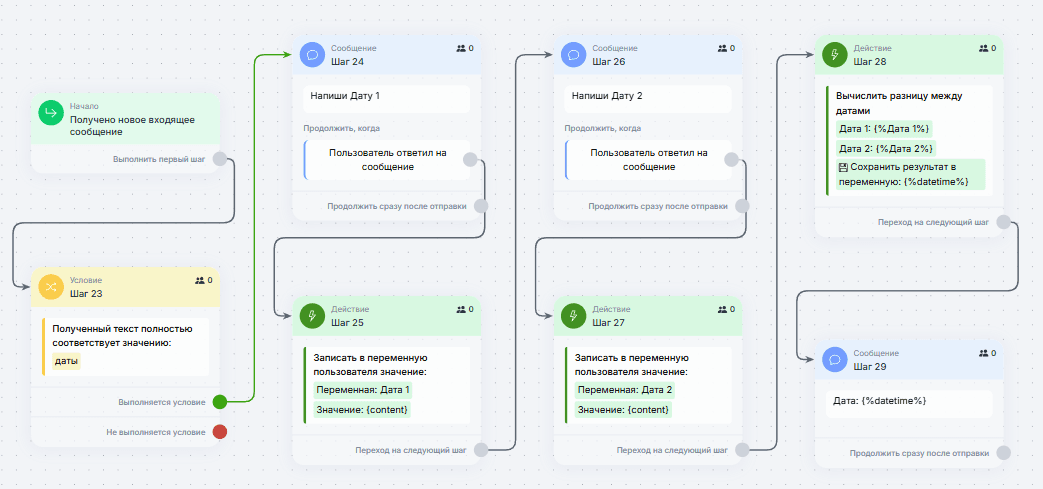Click the Продолжить, когда label in Шаг 26
Viewport: 1043px width, 489px height.
click(603, 128)
